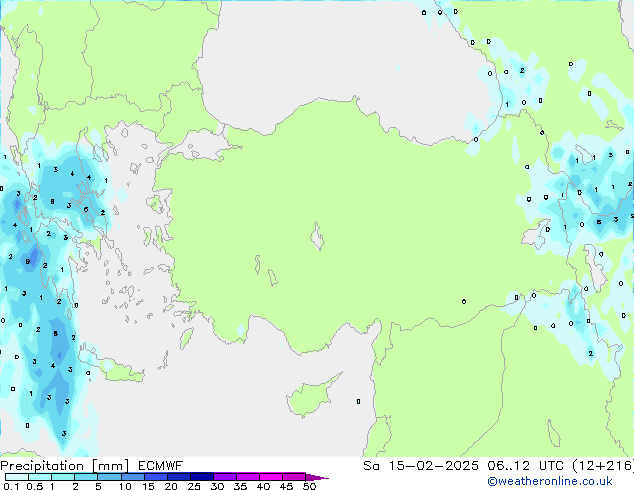Image resolution: width=634 pixels, height=490 pixels.
Task: Click the 25 value on legend scale
Action: [194, 486]
